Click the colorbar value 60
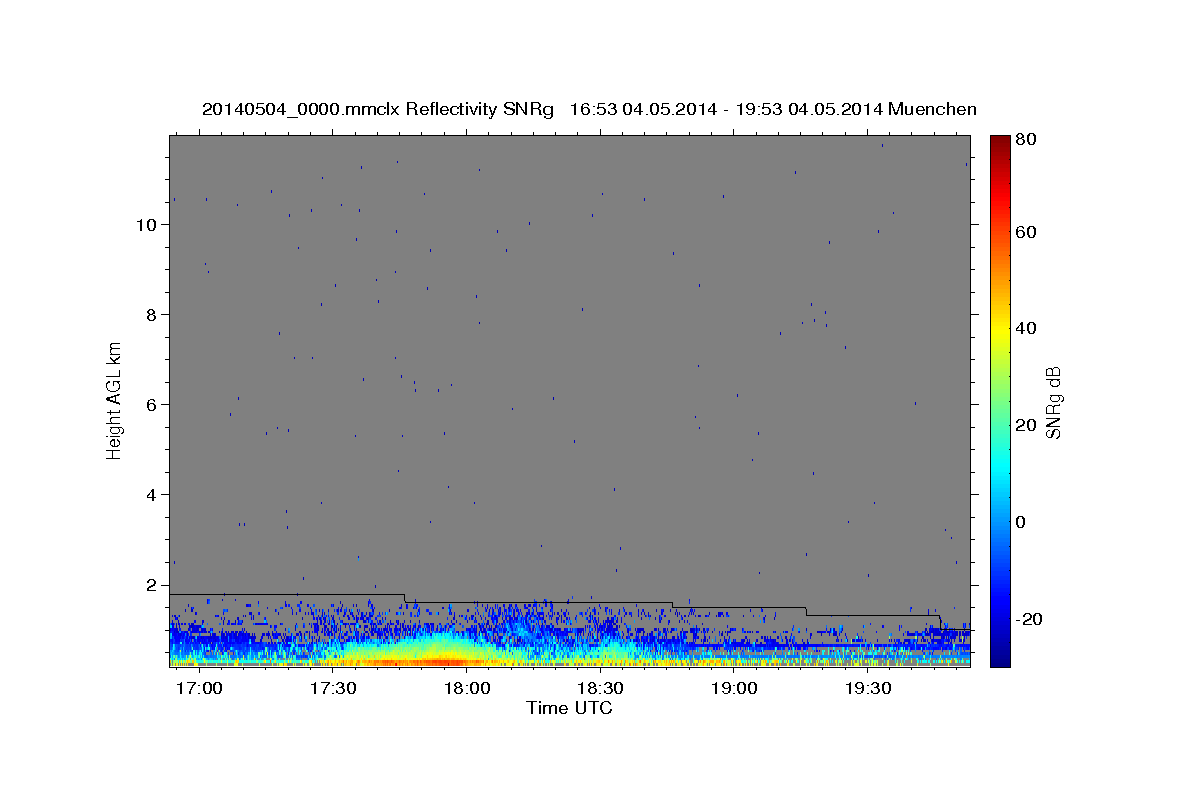The width and height of the screenshot is (1200, 800). click(1025, 232)
